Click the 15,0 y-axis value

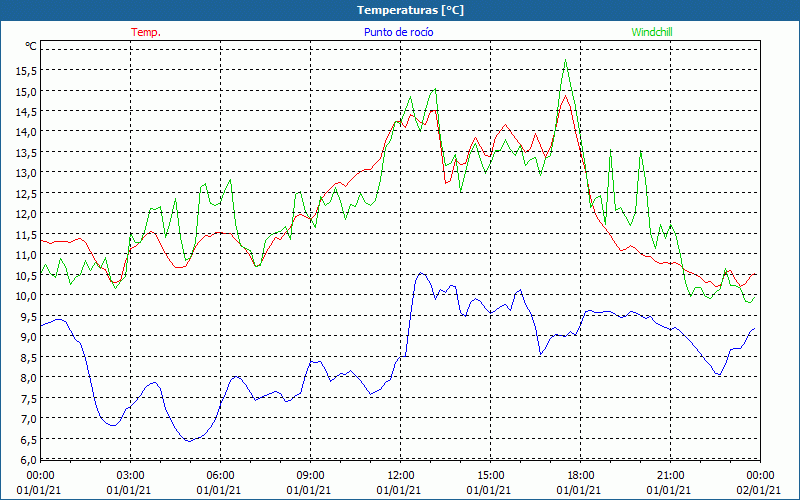(x=26, y=91)
